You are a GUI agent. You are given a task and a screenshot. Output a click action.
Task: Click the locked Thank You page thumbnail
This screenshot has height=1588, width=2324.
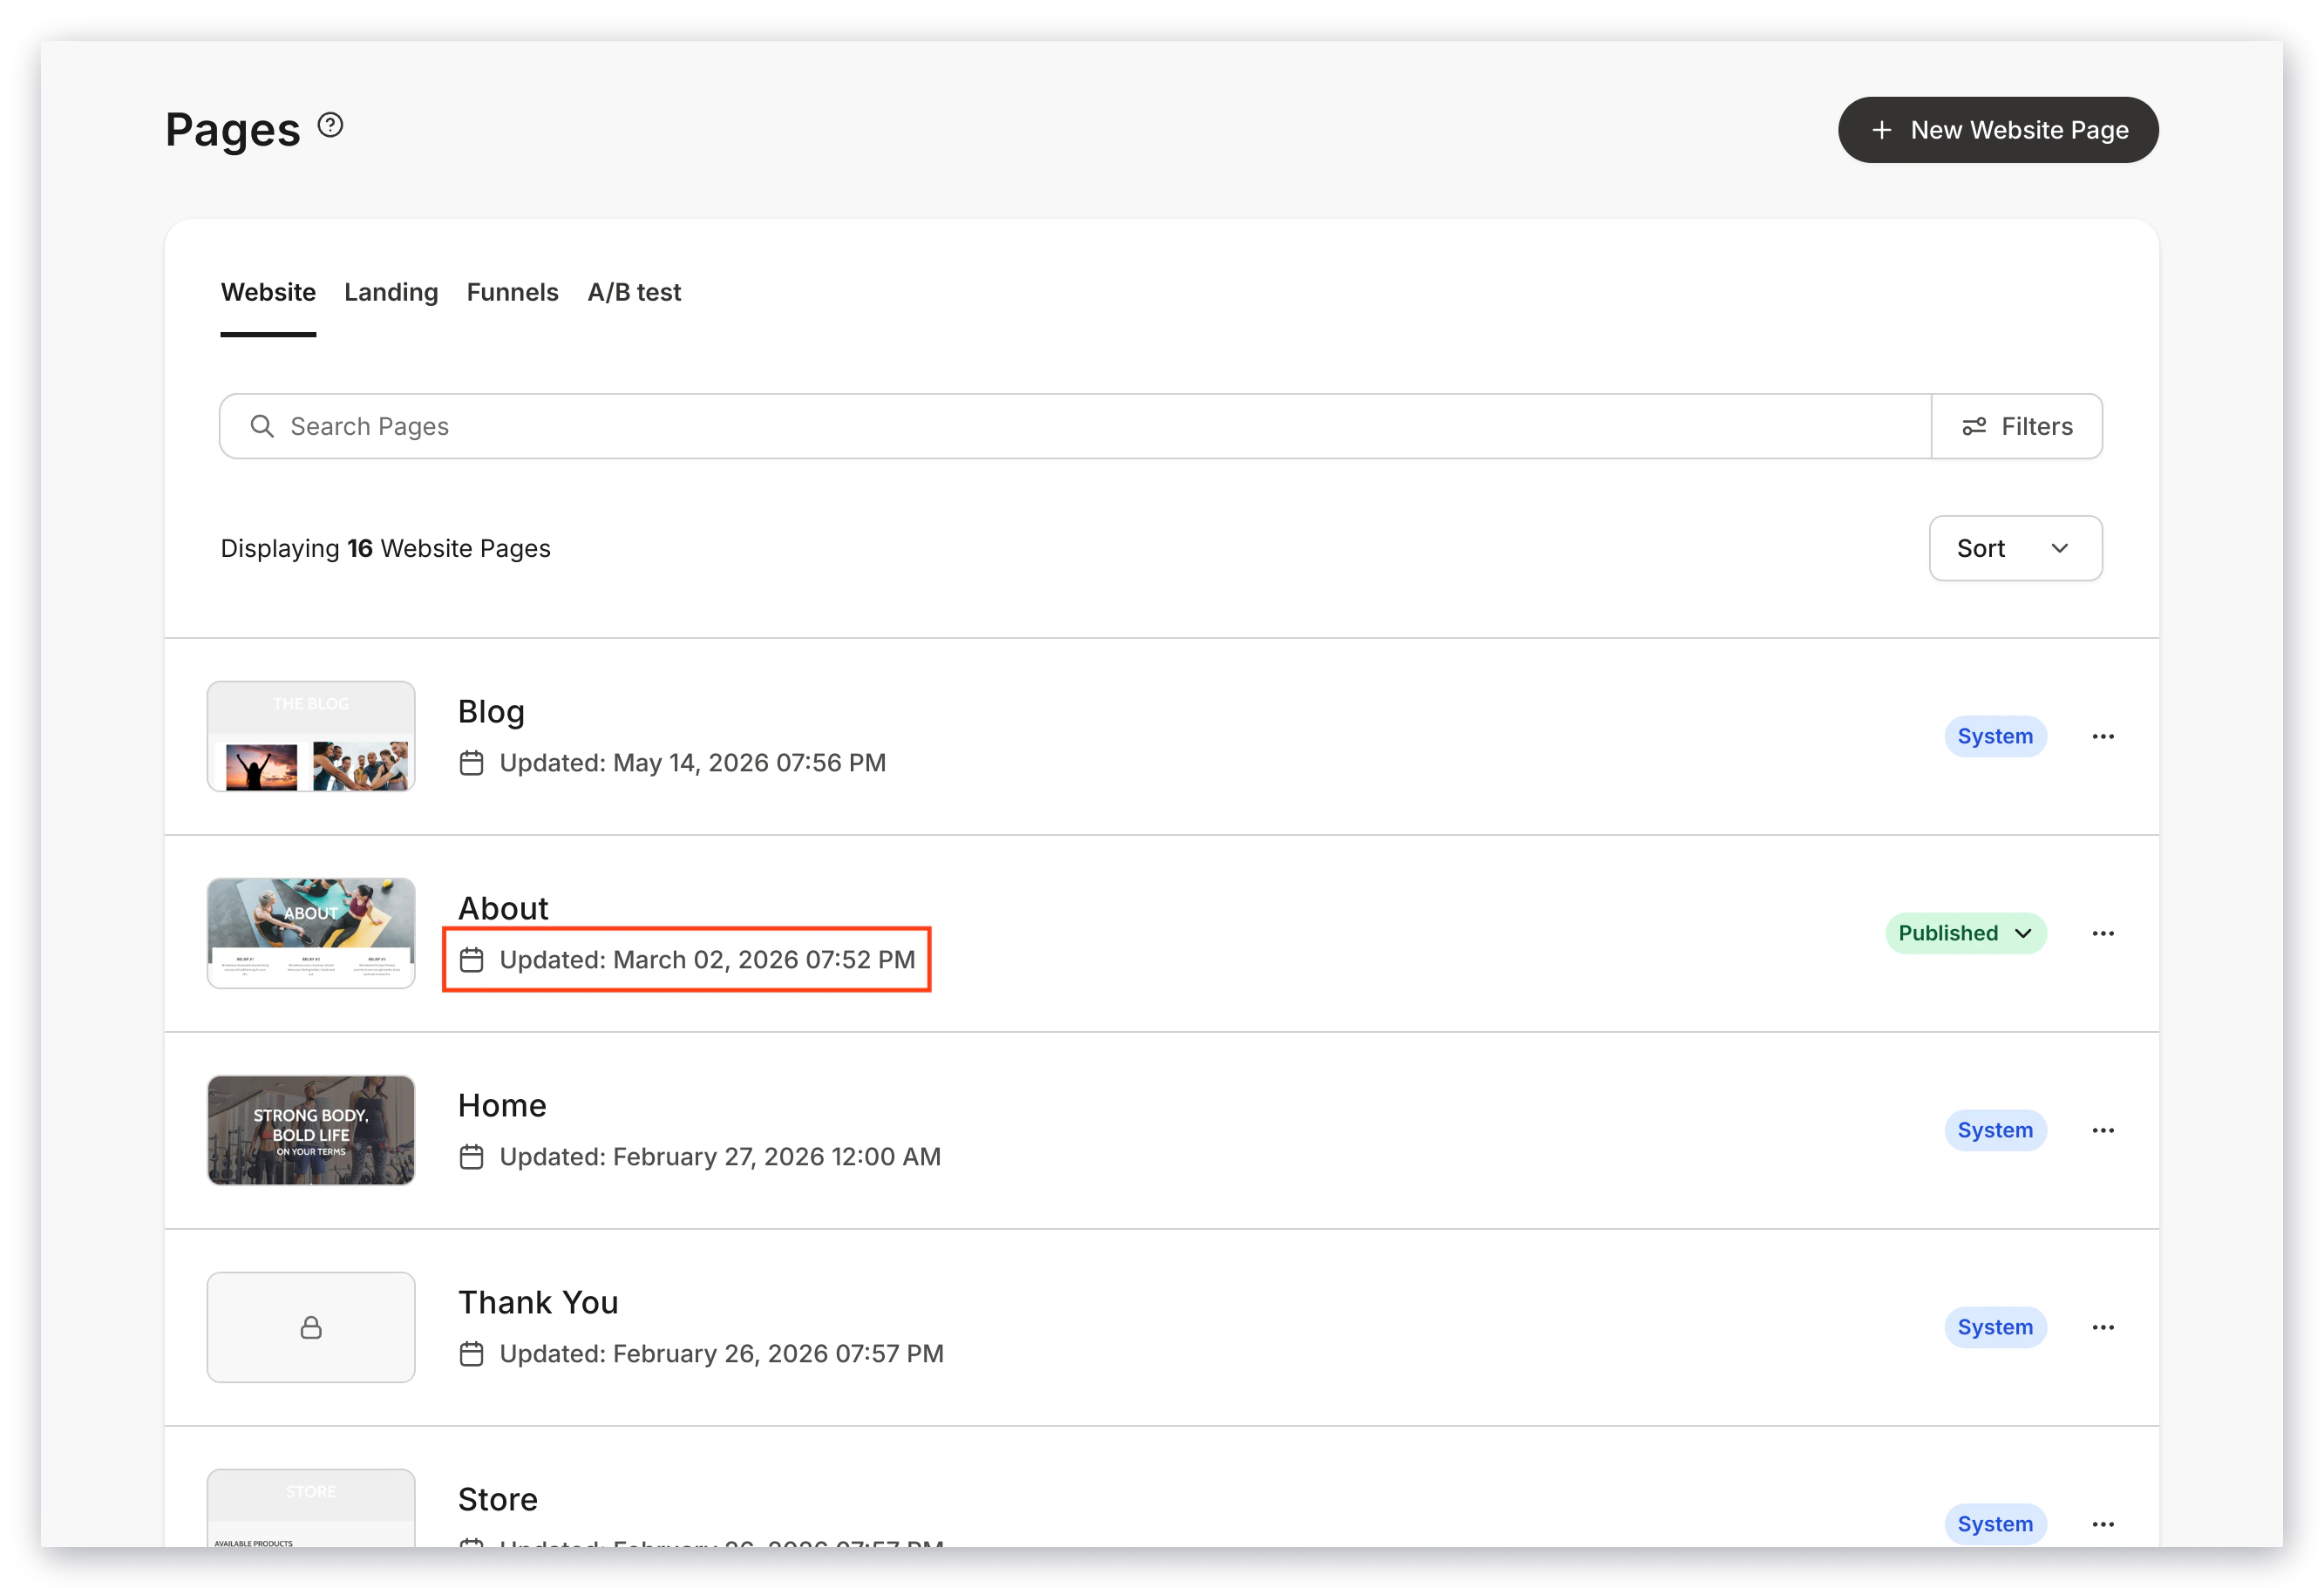click(311, 1327)
